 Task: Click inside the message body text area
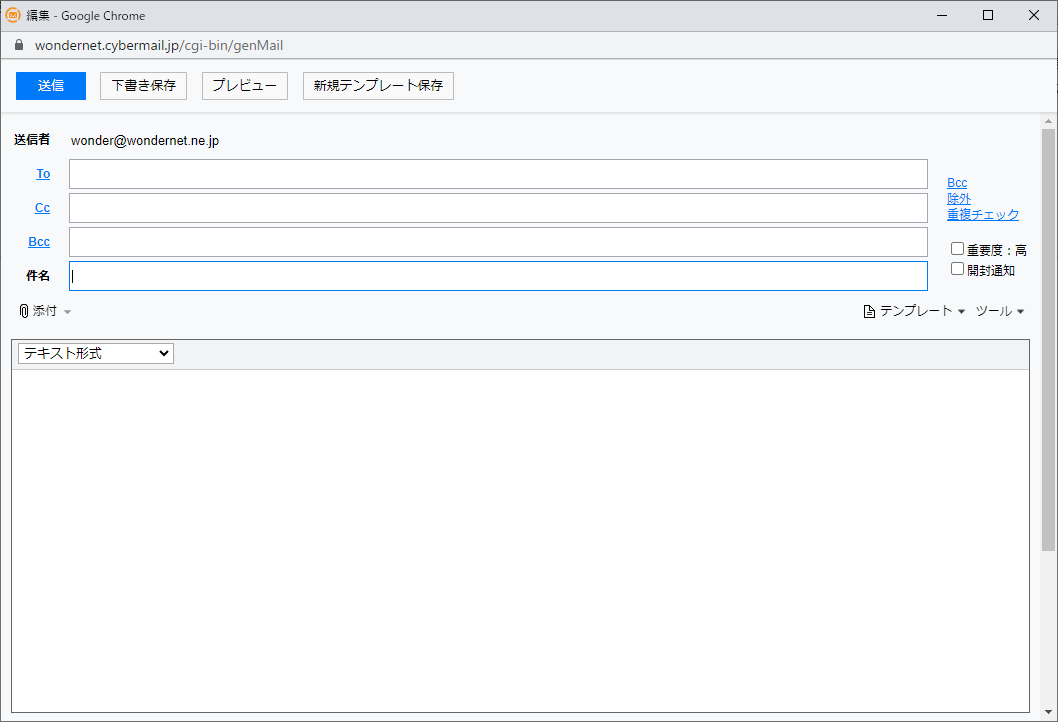click(x=520, y=540)
